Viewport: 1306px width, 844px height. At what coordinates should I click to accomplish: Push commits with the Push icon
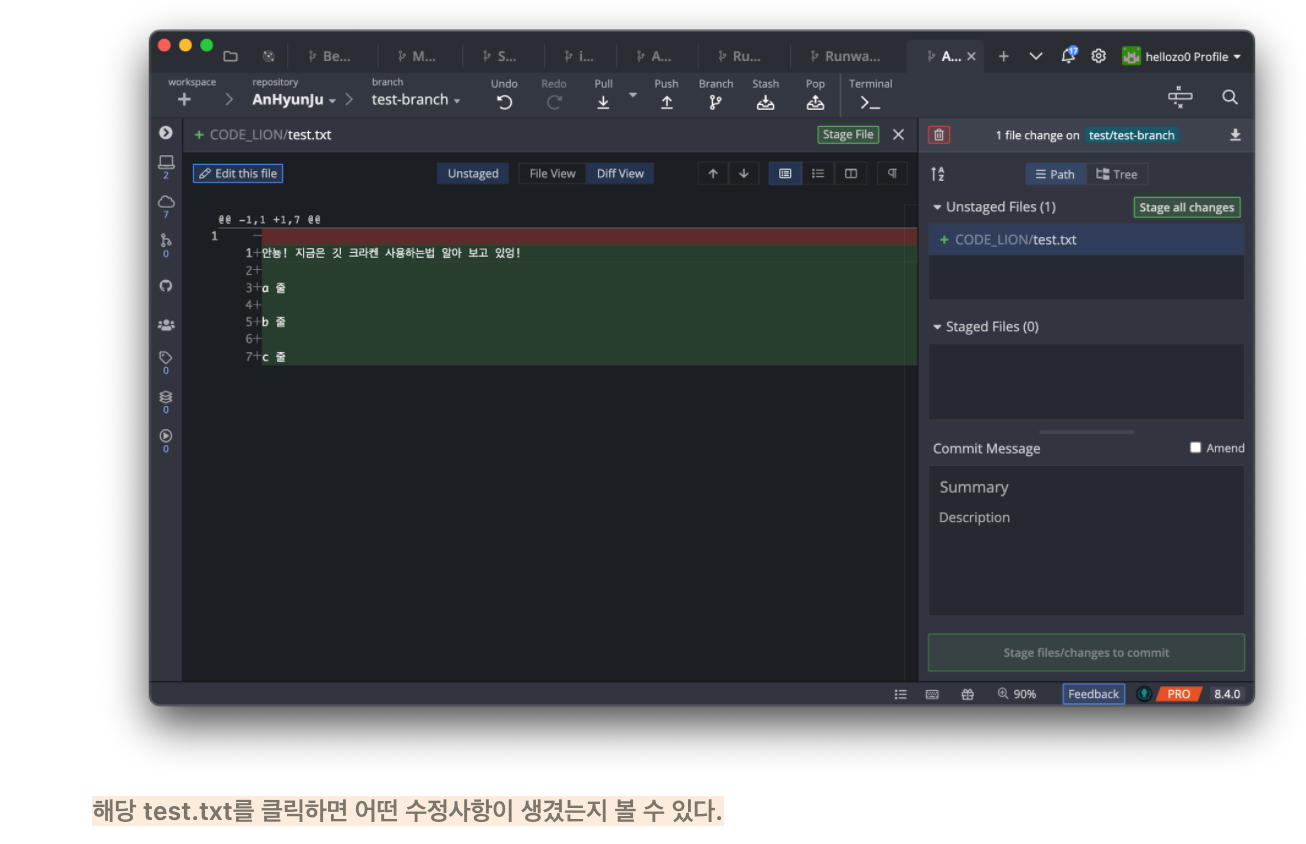point(666,101)
